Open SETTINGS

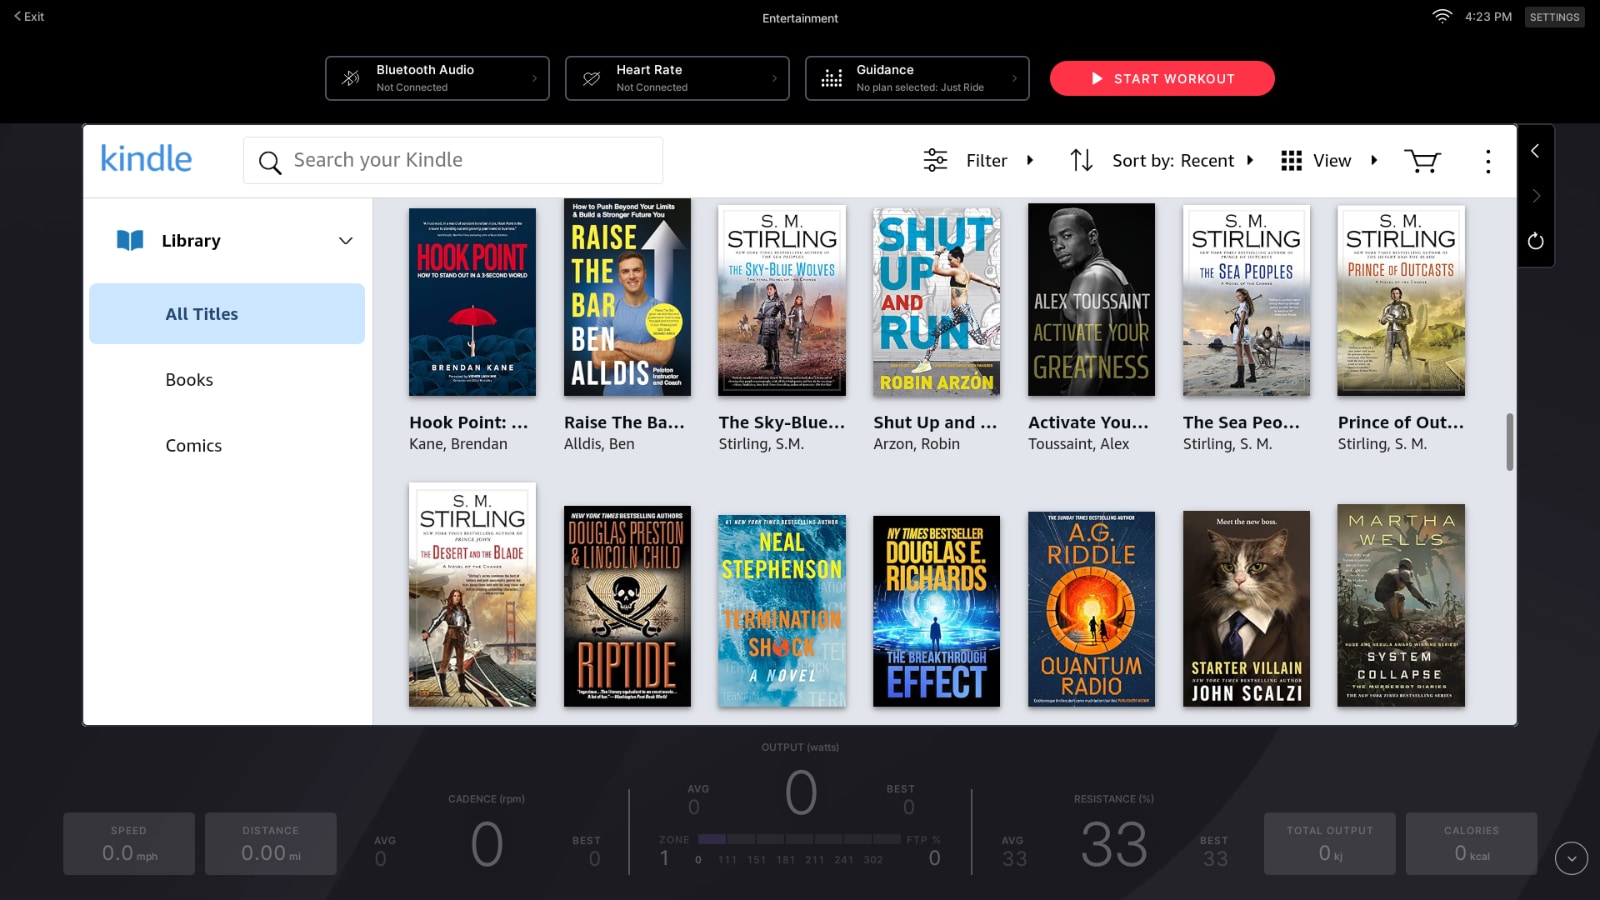tap(1554, 17)
